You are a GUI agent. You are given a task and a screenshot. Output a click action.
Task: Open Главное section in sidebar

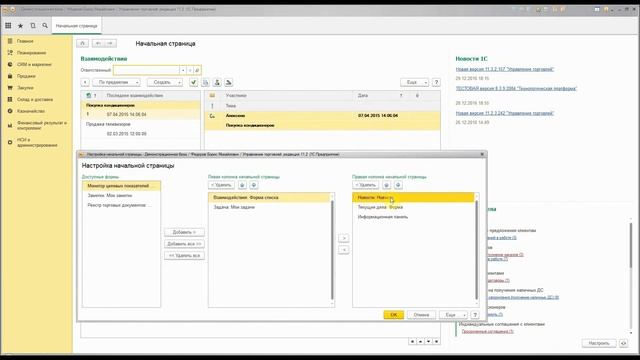[25, 41]
